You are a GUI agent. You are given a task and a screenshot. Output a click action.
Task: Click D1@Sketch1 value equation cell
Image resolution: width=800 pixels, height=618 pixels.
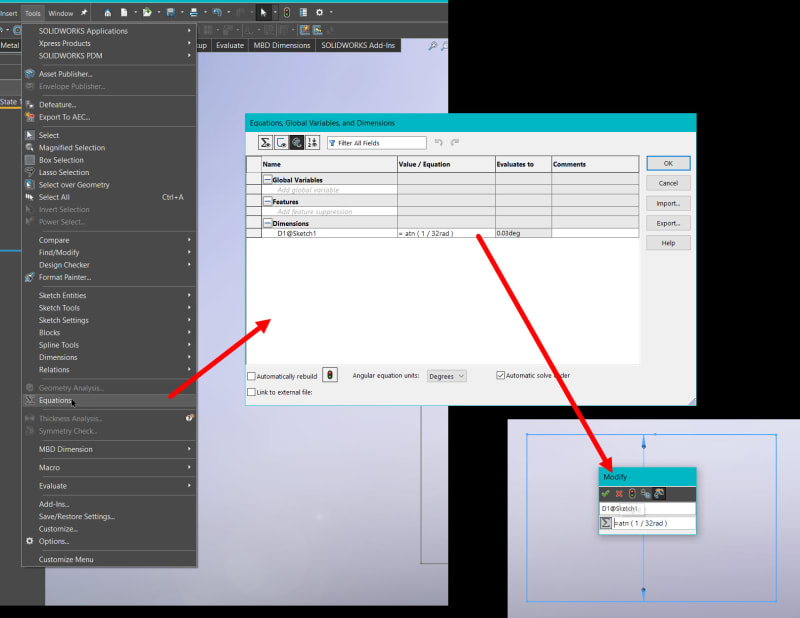pos(446,233)
